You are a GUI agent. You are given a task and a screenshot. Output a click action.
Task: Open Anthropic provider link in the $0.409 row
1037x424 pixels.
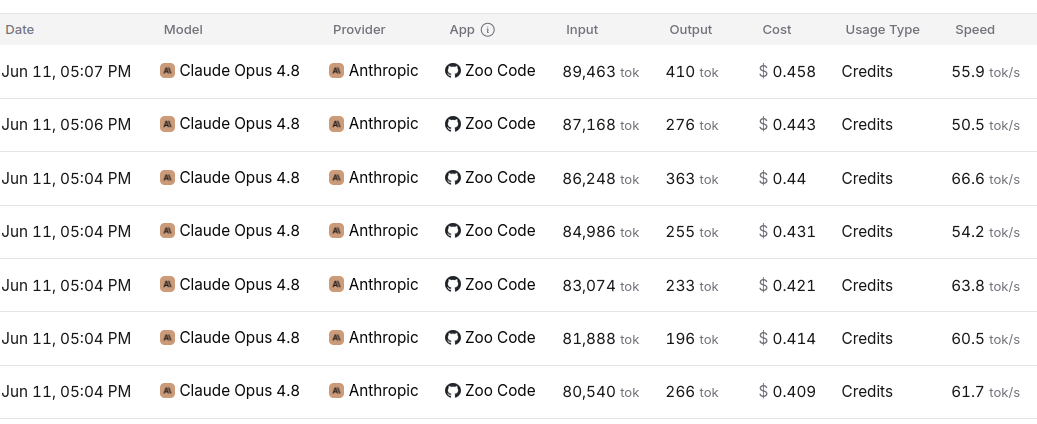(x=384, y=390)
